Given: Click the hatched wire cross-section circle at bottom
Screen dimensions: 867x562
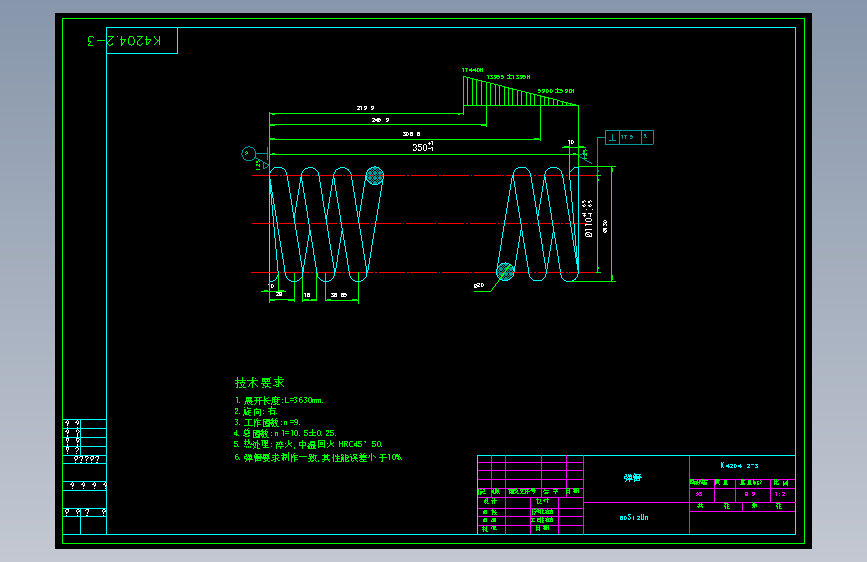Looking at the screenshot, I should coord(505,271).
